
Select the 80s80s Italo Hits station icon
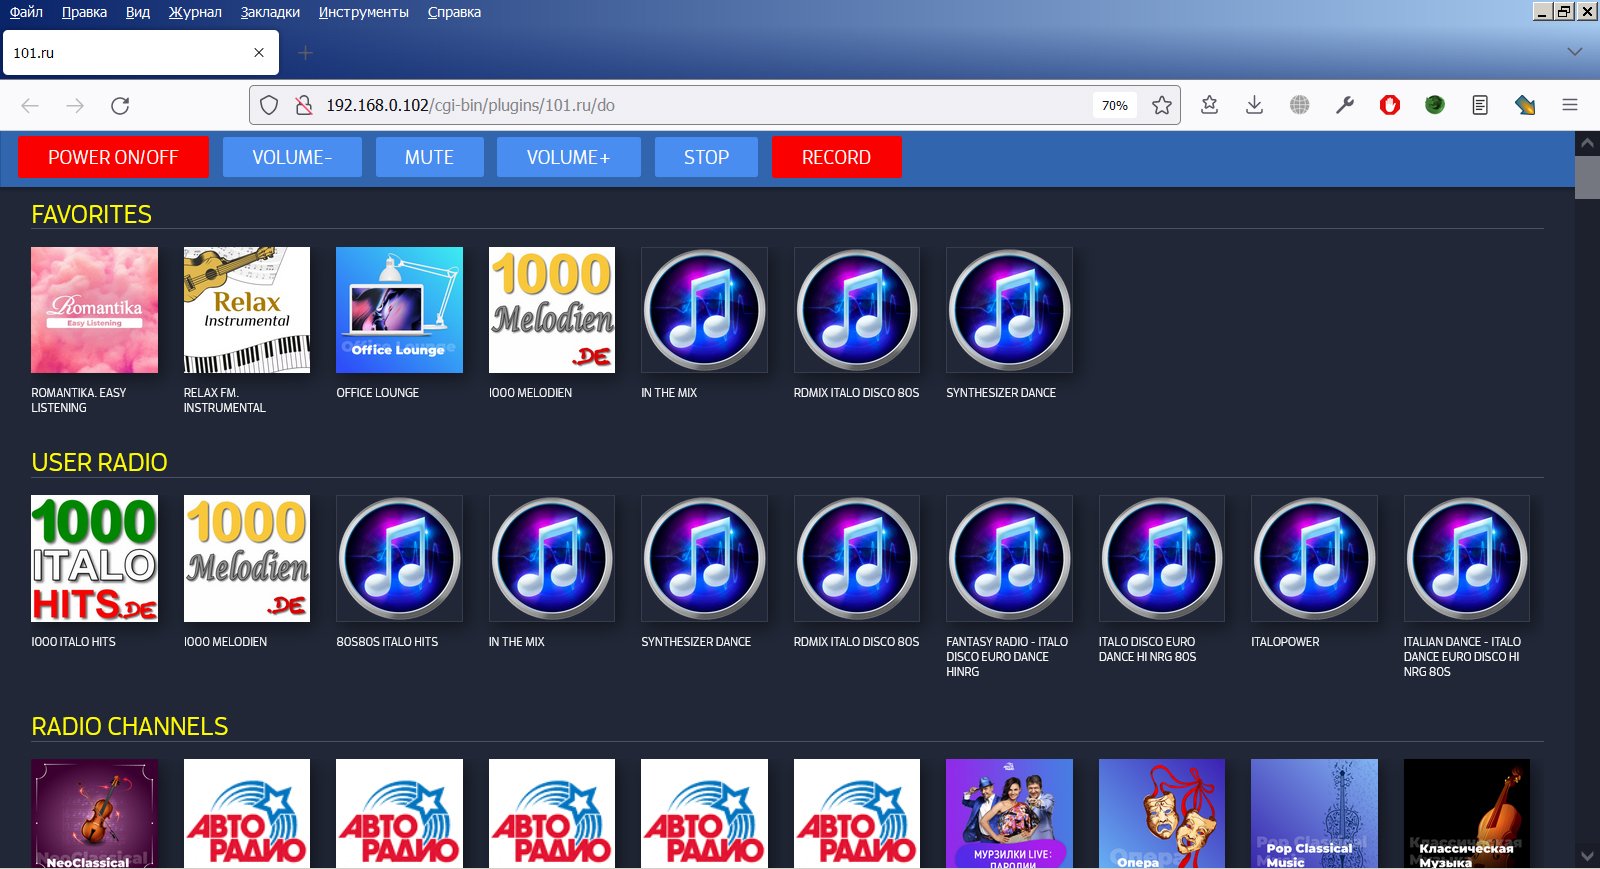pyautogui.click(x=399, y=558)
